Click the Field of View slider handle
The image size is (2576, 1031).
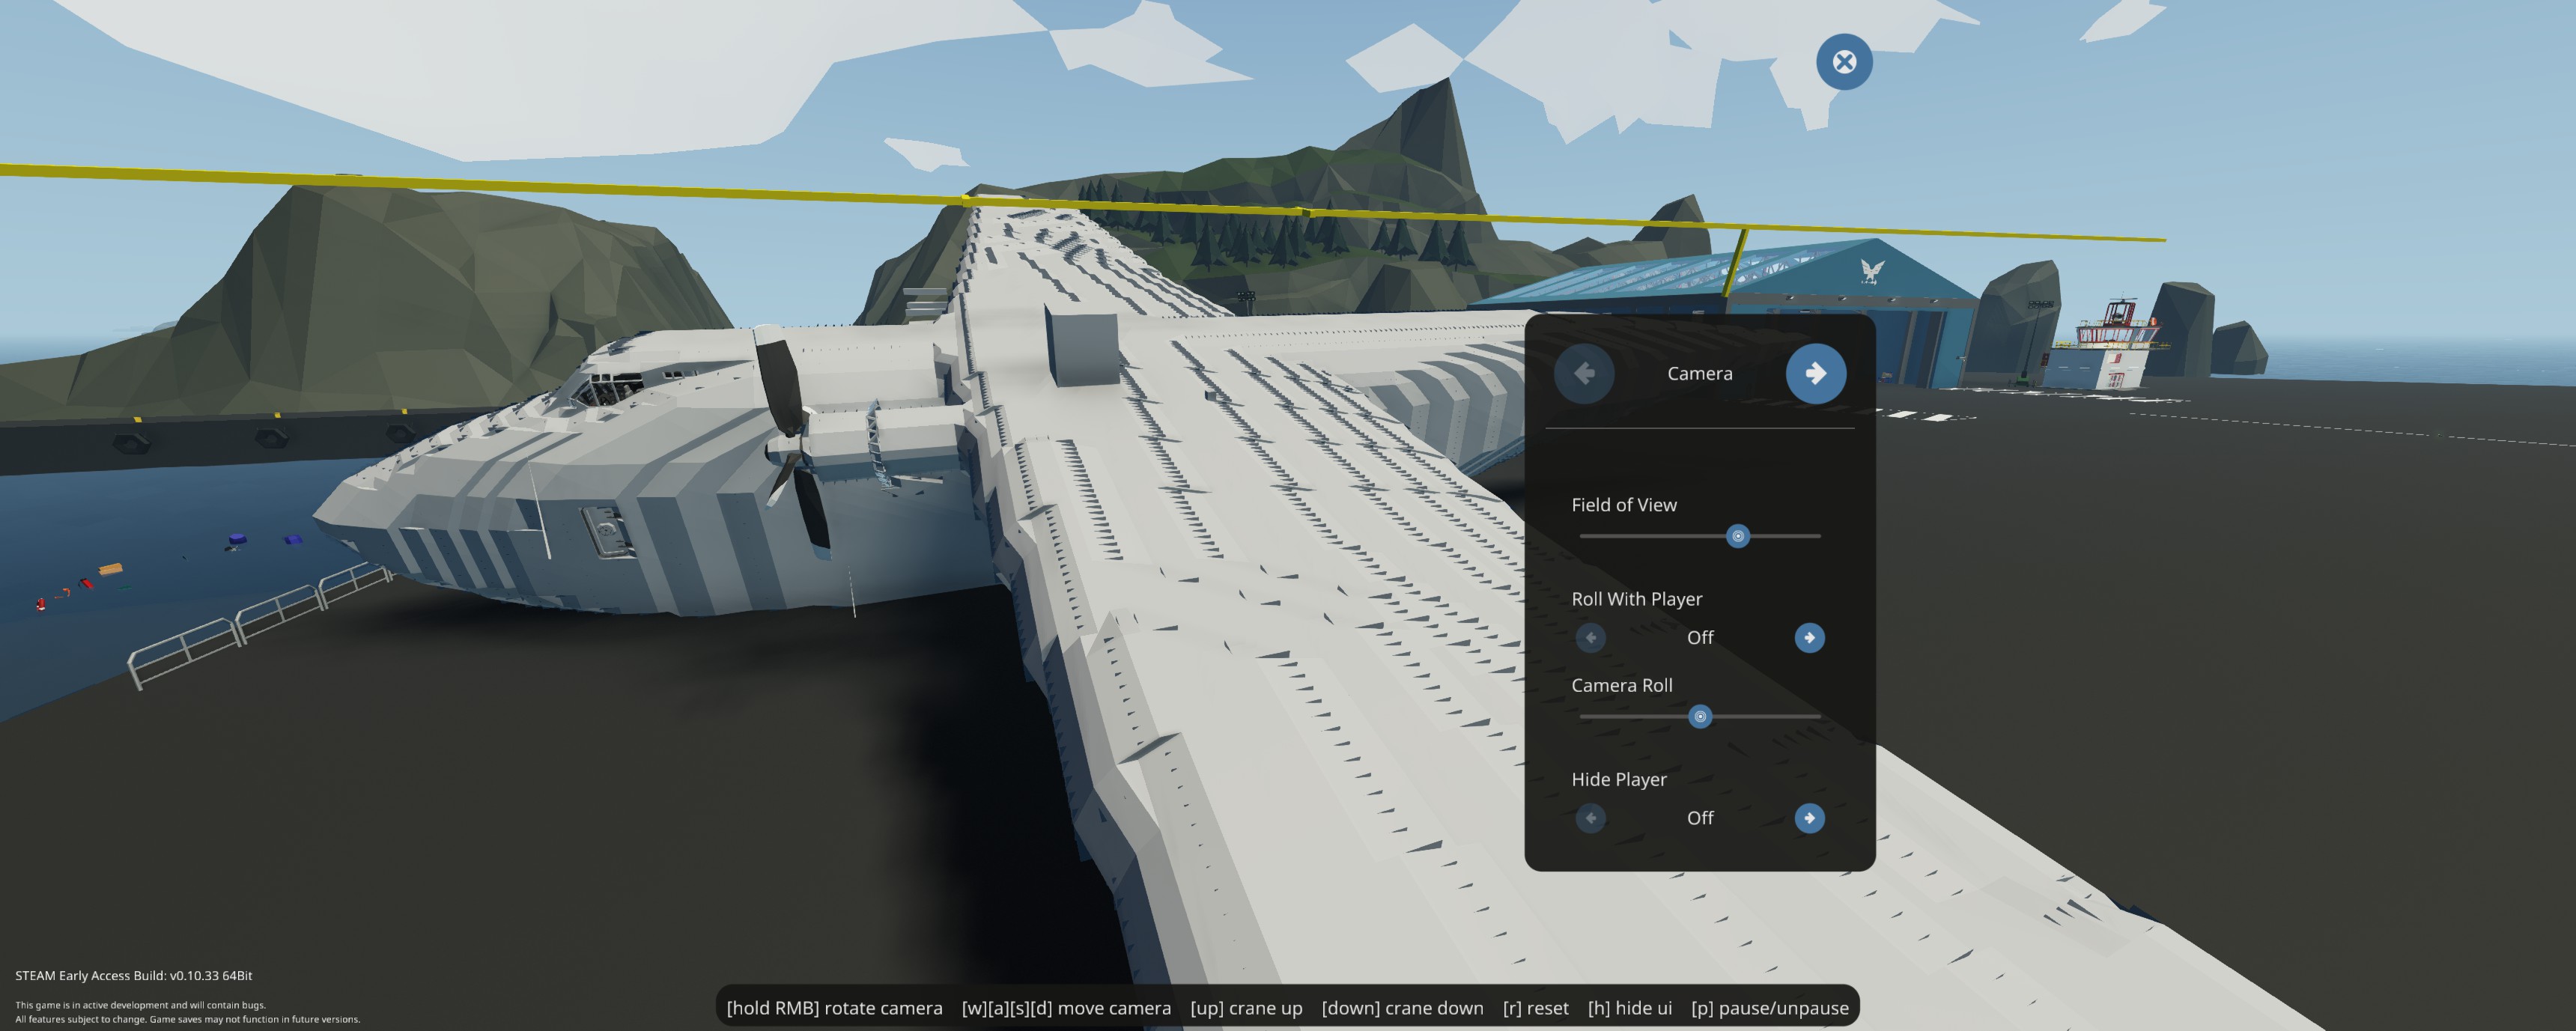(1738, 536)
